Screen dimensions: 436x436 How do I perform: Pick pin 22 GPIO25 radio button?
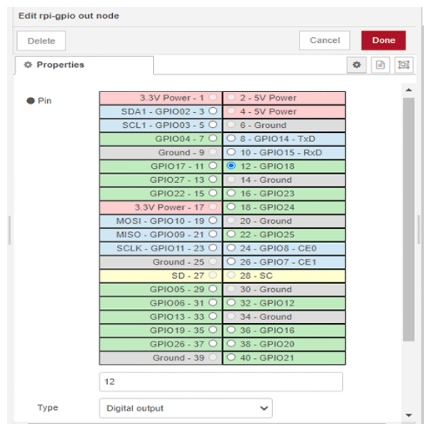[231, 234]
